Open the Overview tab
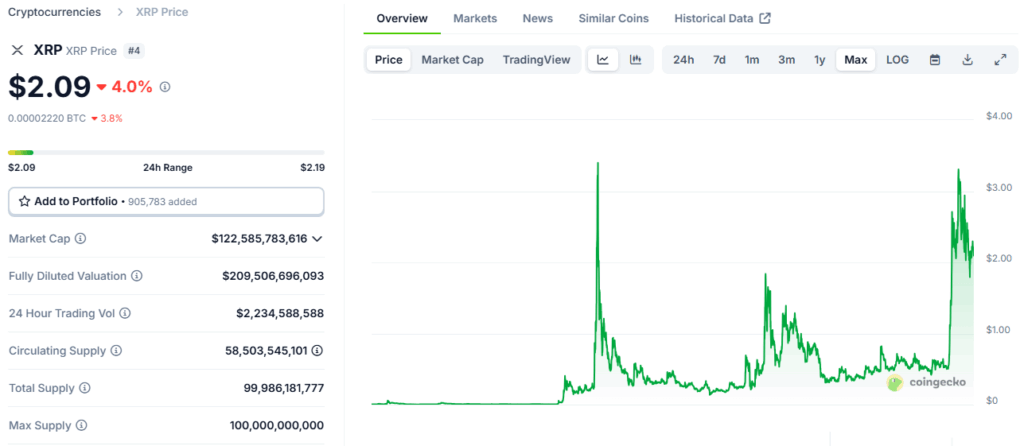Image resolution: width=1024 pixels, height=446 pixels. click(402, 18)
